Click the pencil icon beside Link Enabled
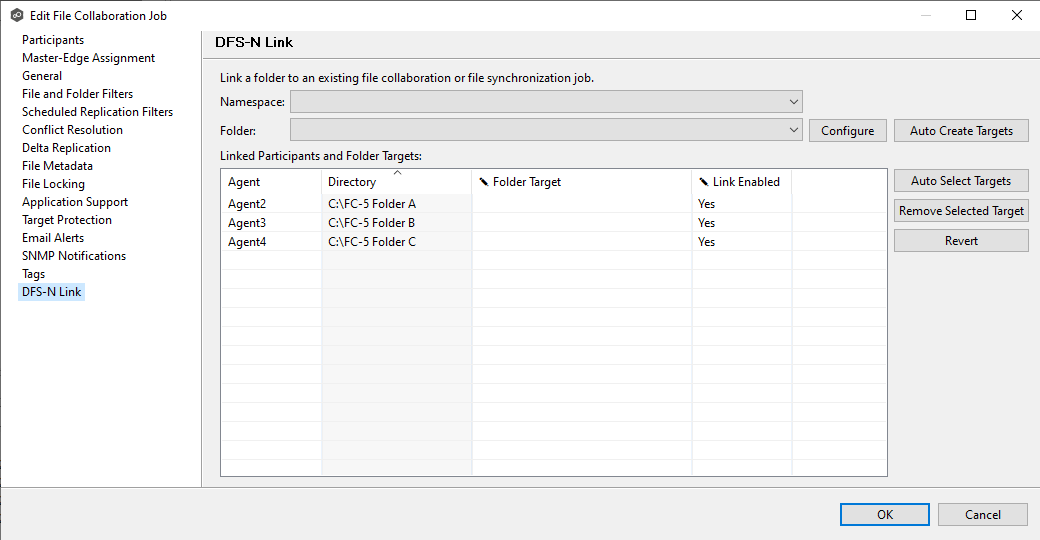 [x=704, y=182]
